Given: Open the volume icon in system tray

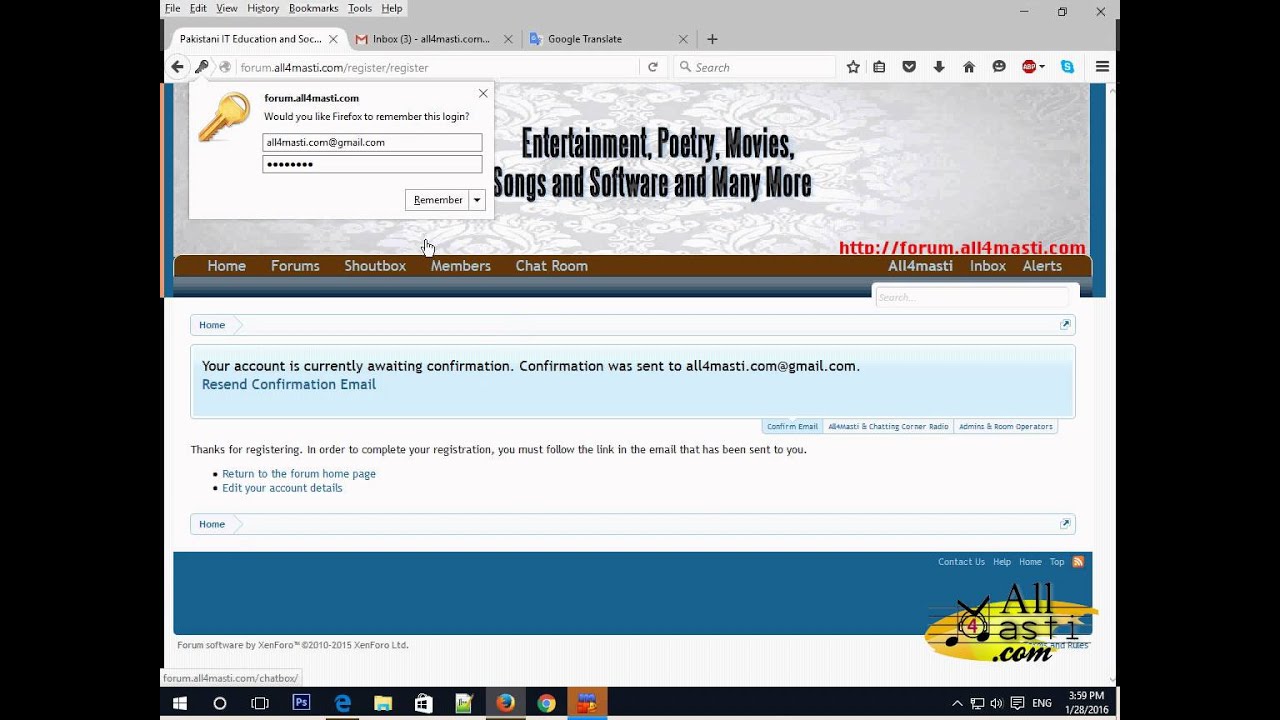Looking at the screenshot, I should 996,703.
